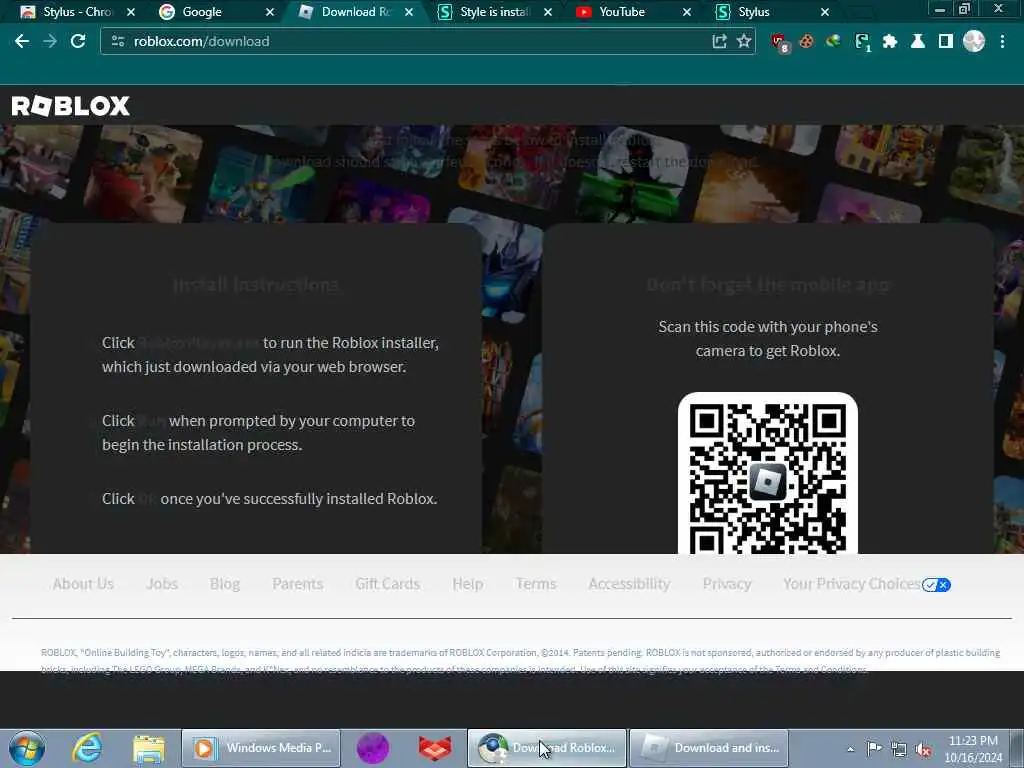Close the Download Roblox tab
The width and height of the screenshot is (1024, 768).
point(409,12)
